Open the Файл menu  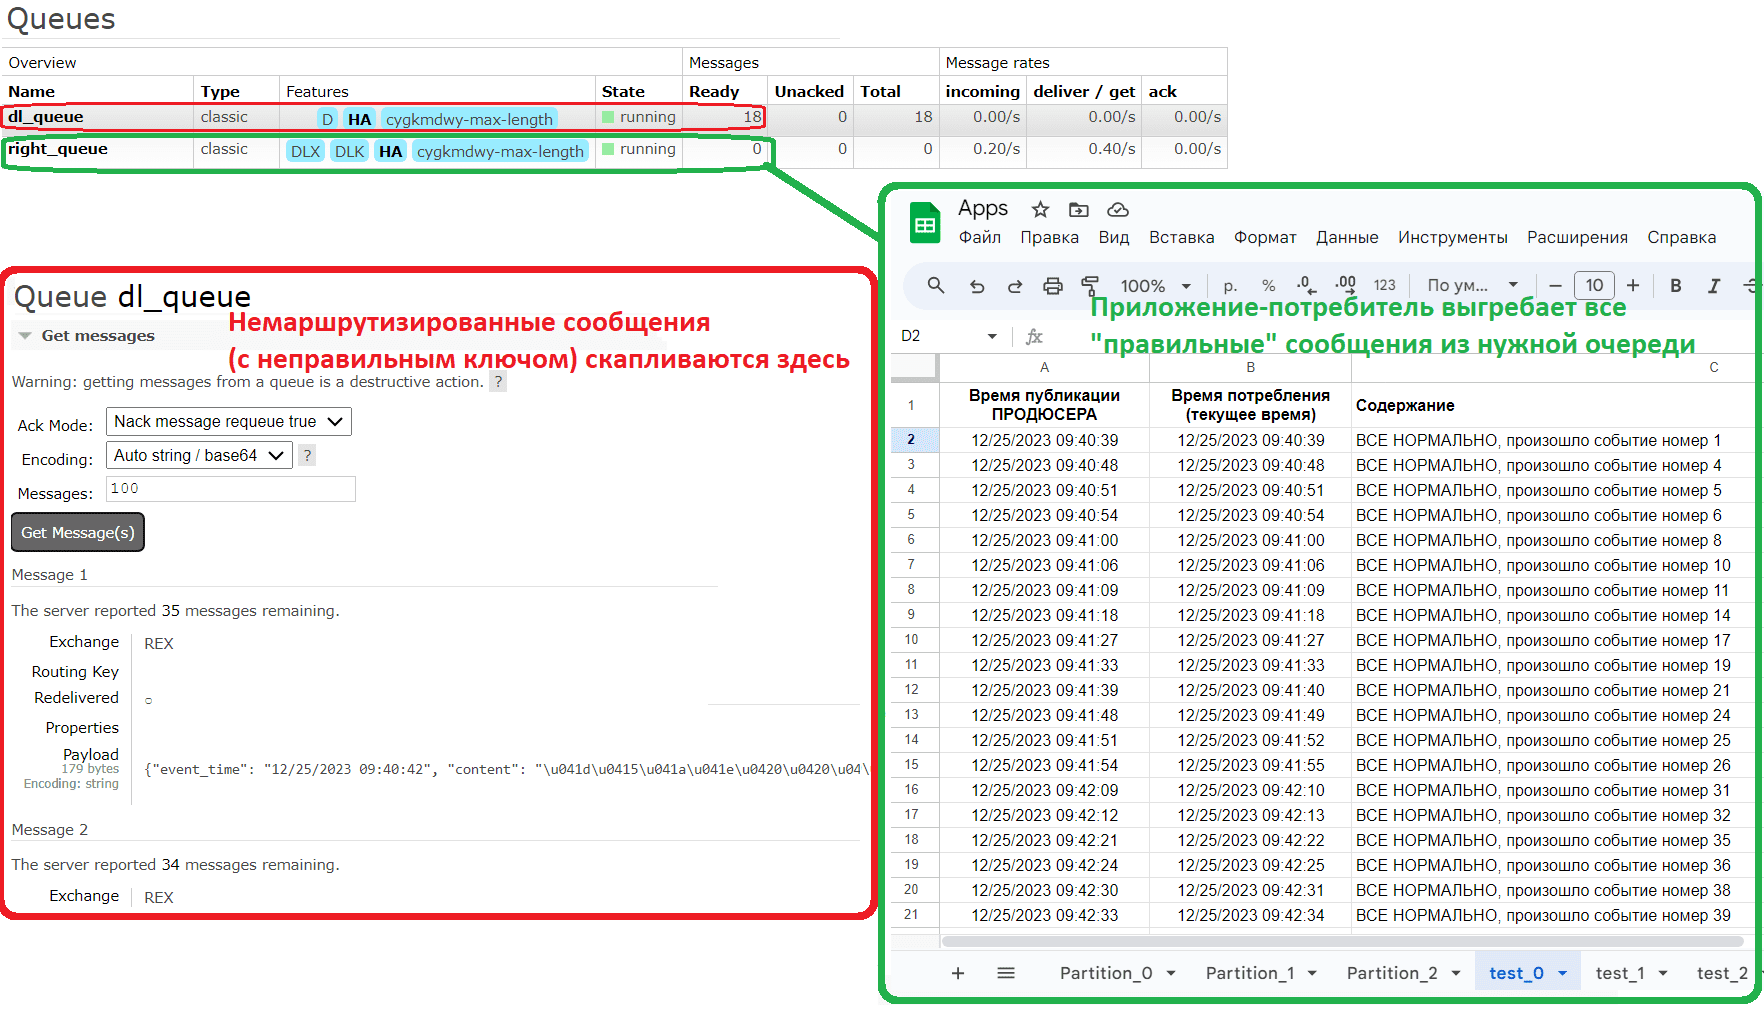tap(979, 238)
